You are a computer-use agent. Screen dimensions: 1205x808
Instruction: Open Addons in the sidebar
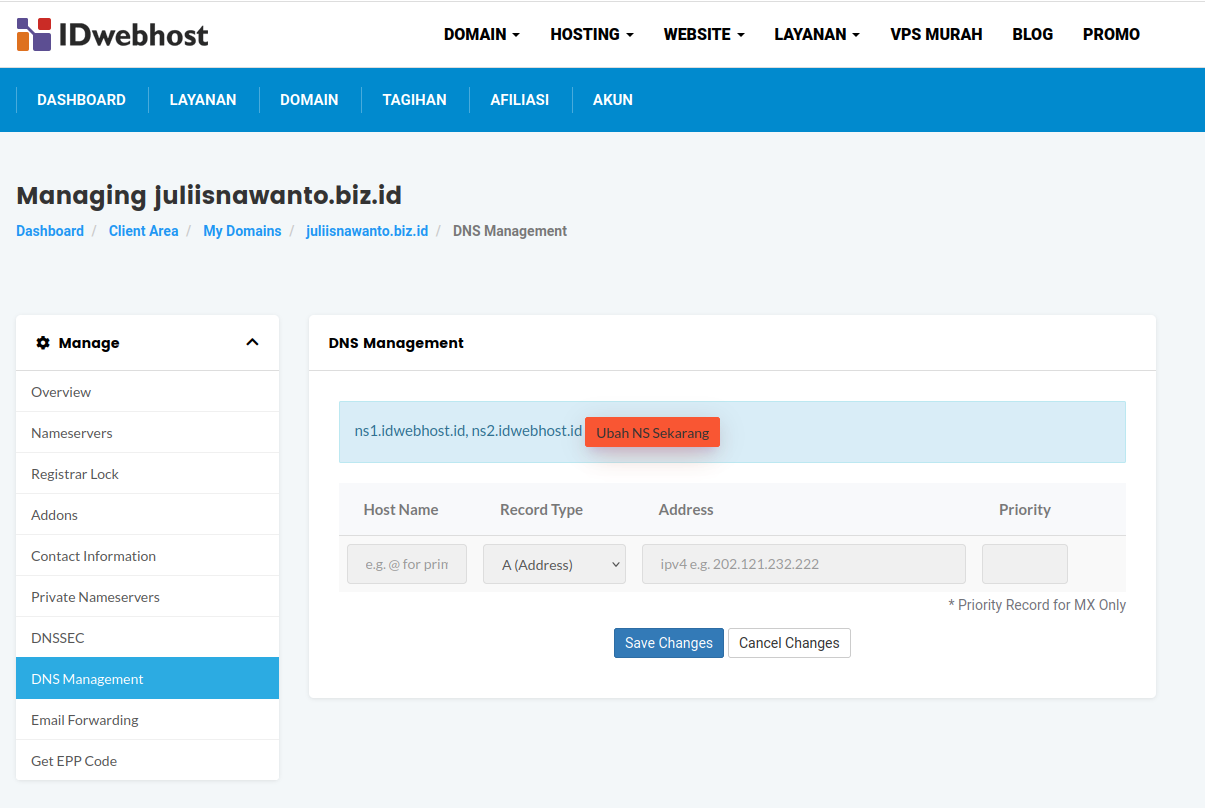[147, 515]
